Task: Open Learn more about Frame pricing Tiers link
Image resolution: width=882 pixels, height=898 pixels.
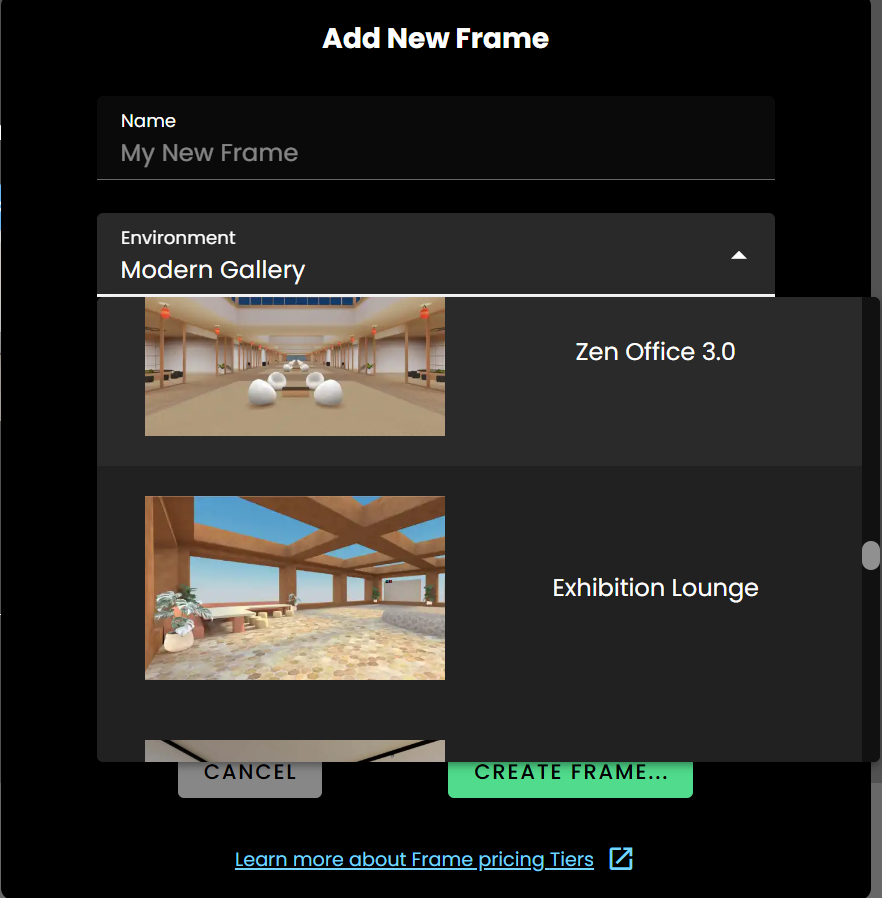Action: coord(414,860)
